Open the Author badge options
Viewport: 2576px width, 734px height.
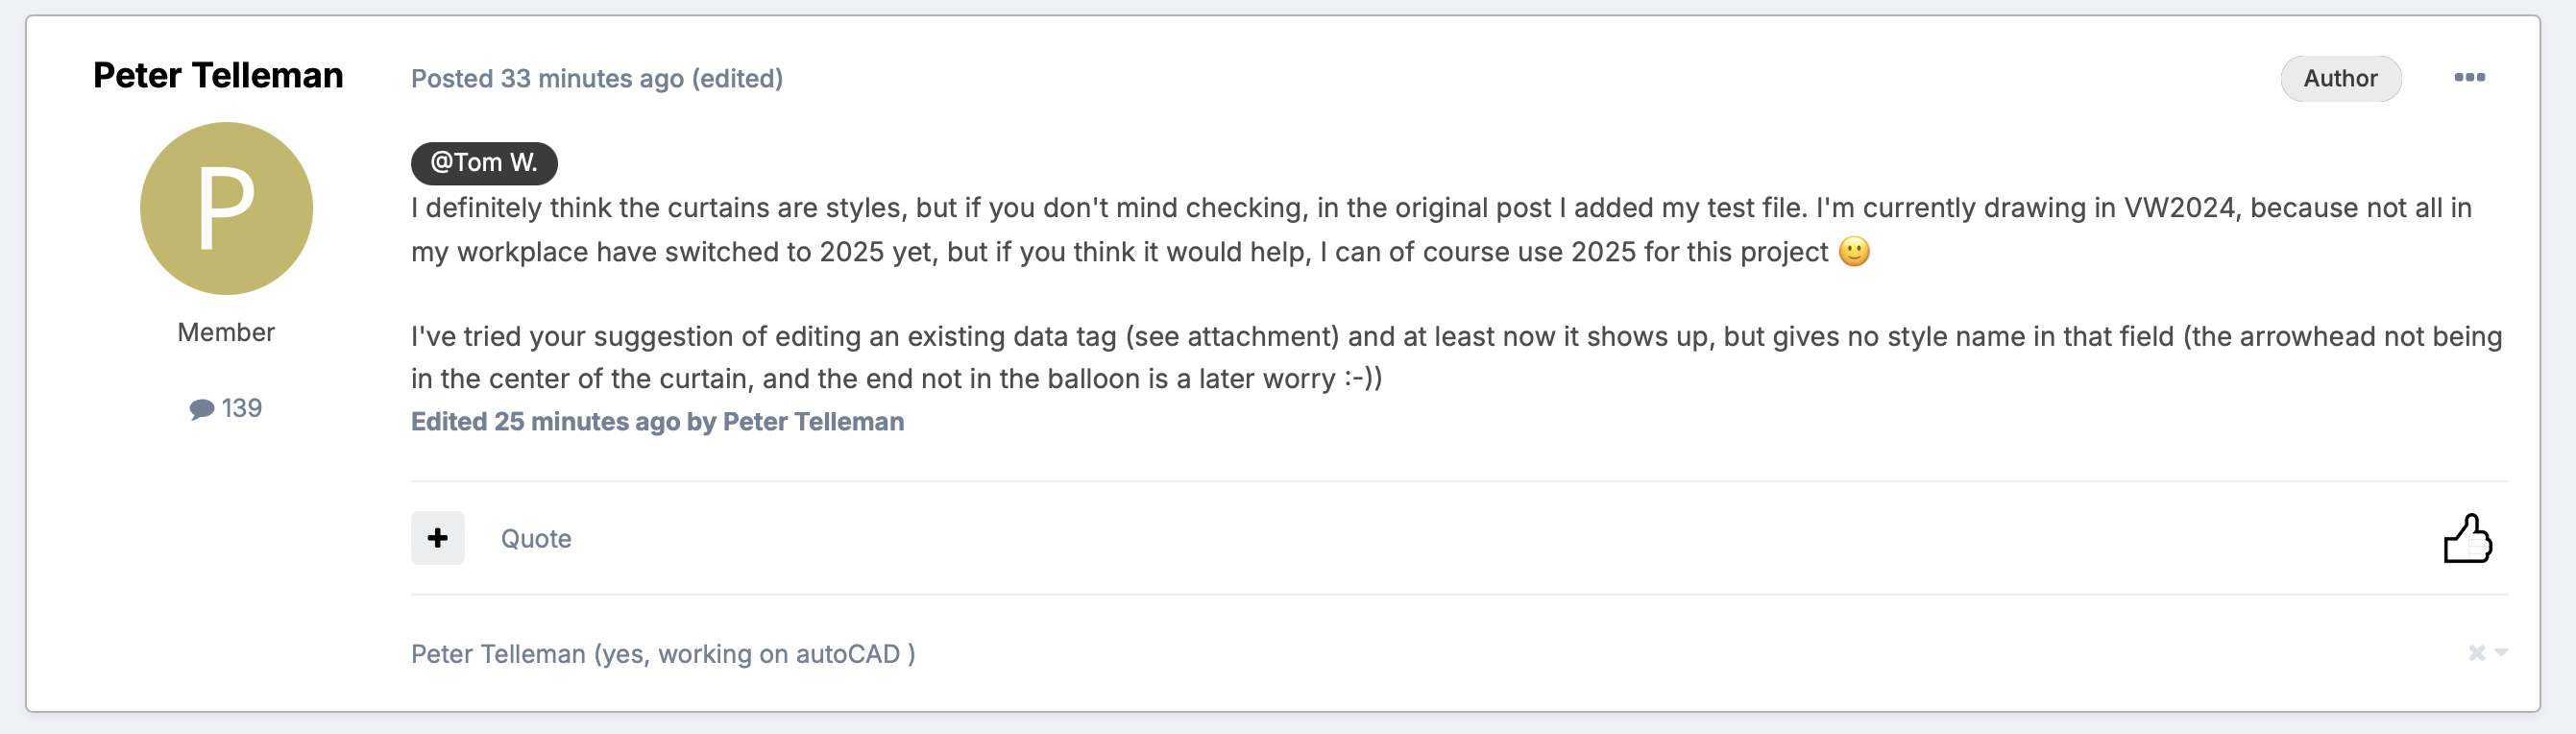point(2340,78)
